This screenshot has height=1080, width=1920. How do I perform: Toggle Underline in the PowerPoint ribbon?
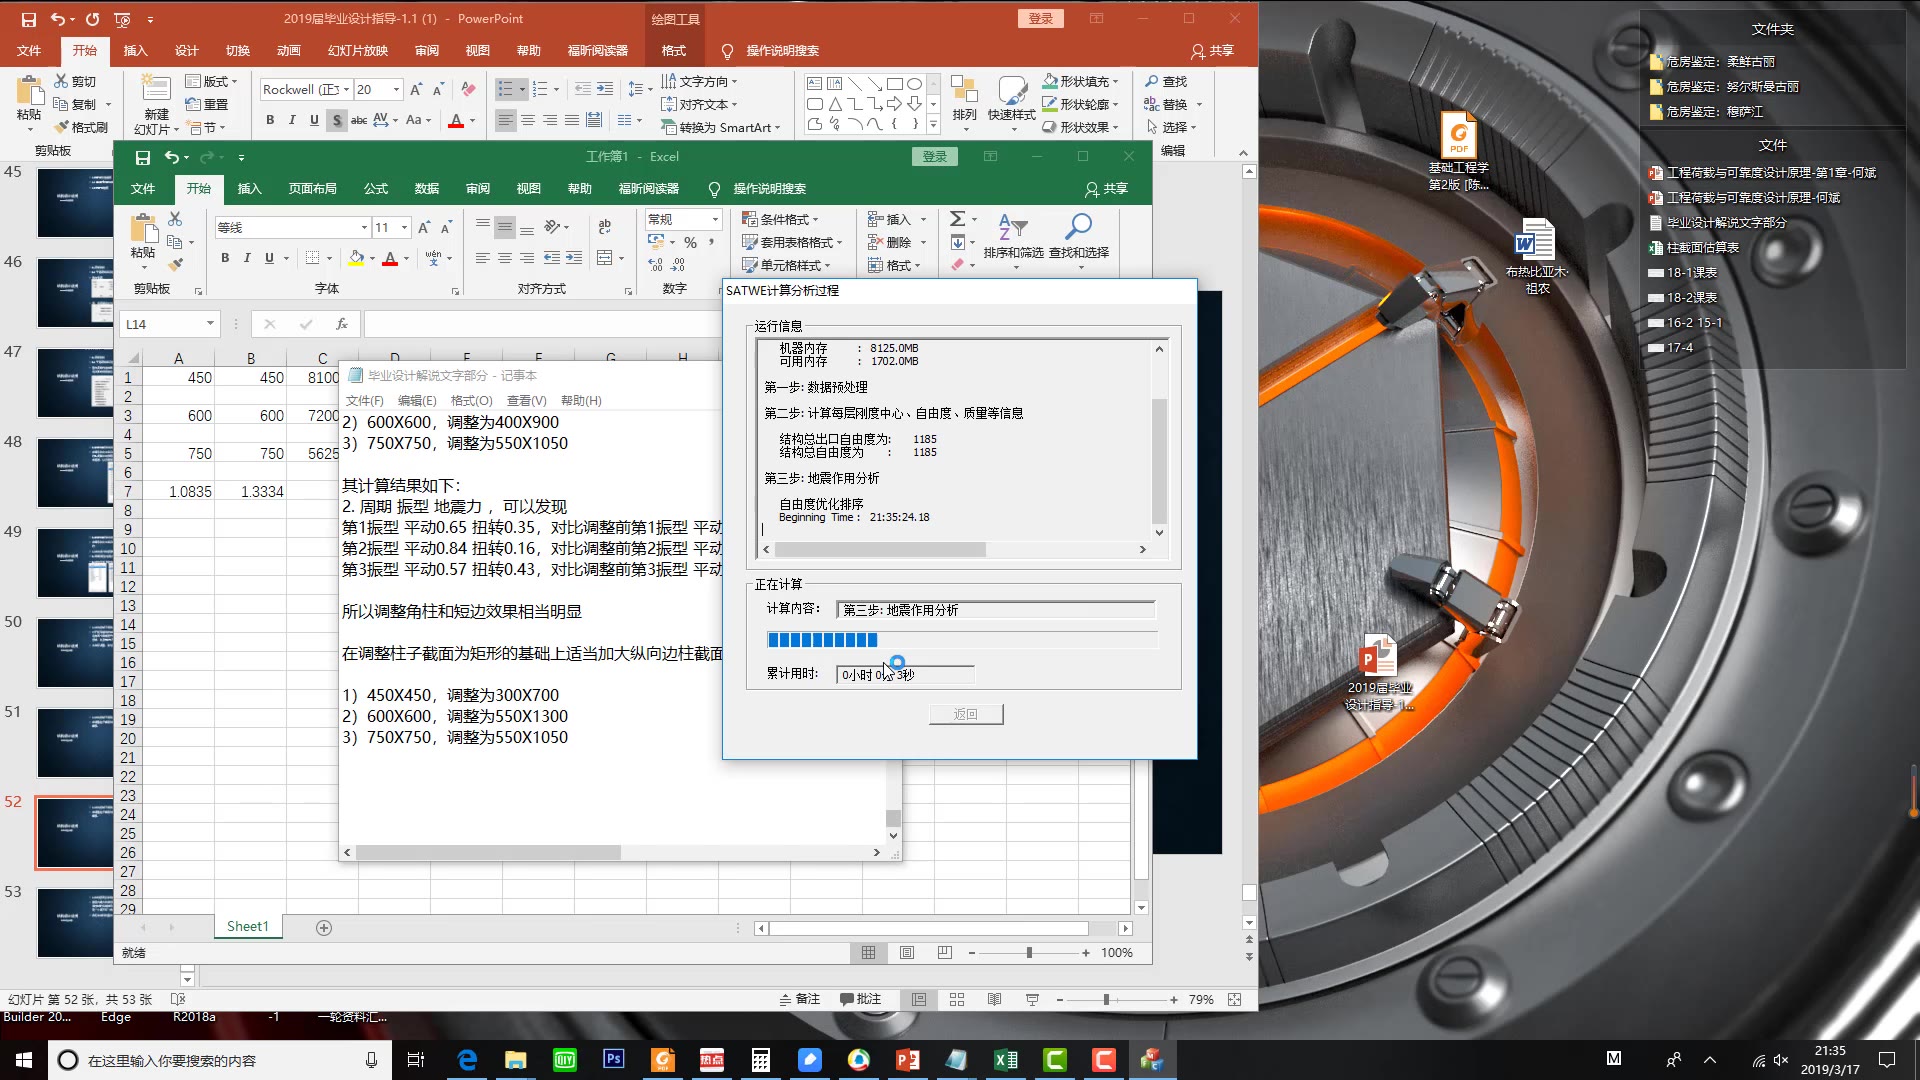[314, 120]
